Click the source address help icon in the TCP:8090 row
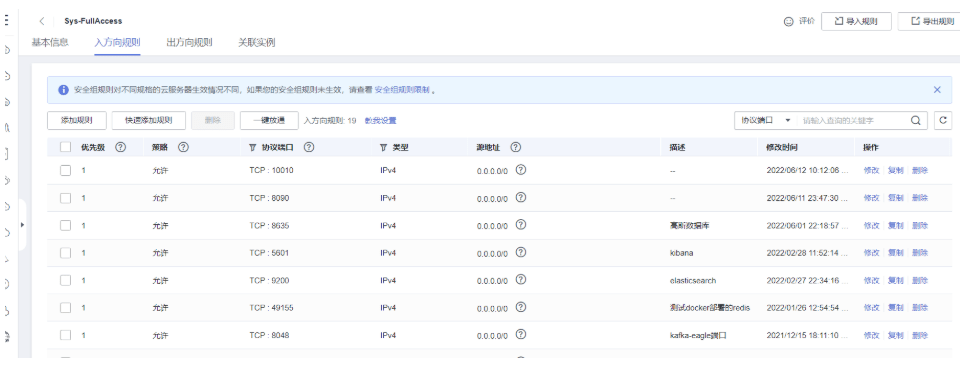The height and width of the screenshot is (367, 975). pyautogui.click(x=521, y=197)
